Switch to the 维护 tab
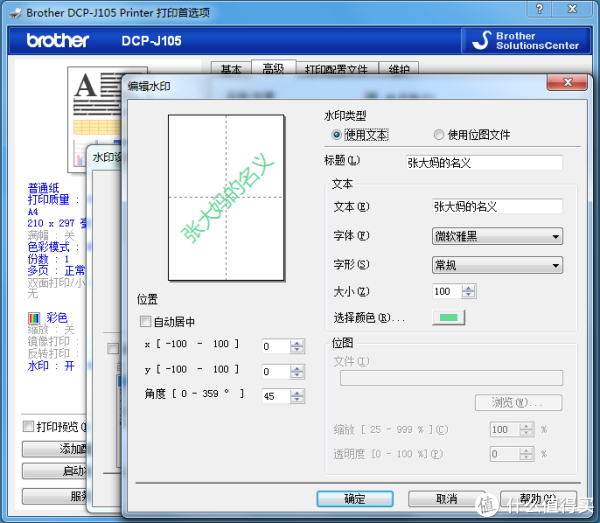This screenshot has width=600, height=523. (x=399, y=69)
